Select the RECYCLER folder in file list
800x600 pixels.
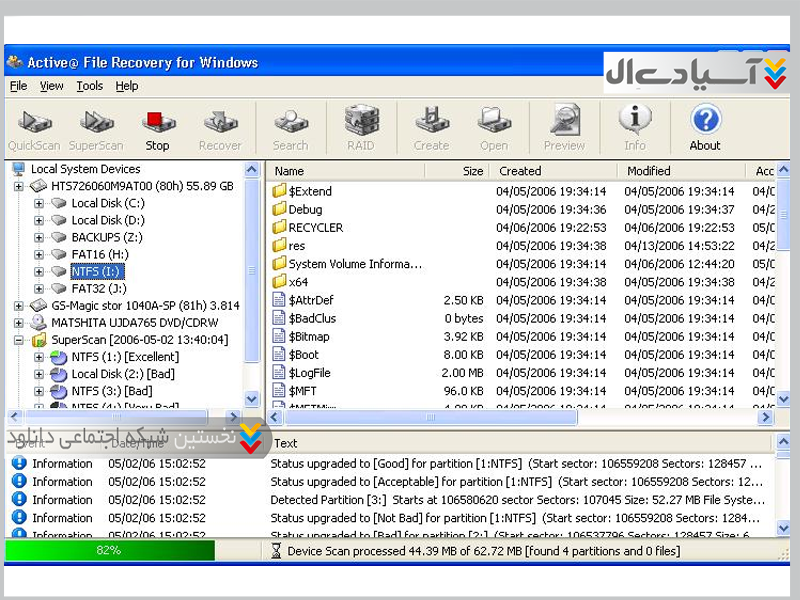pyautogui.click(x=315, y=227)
